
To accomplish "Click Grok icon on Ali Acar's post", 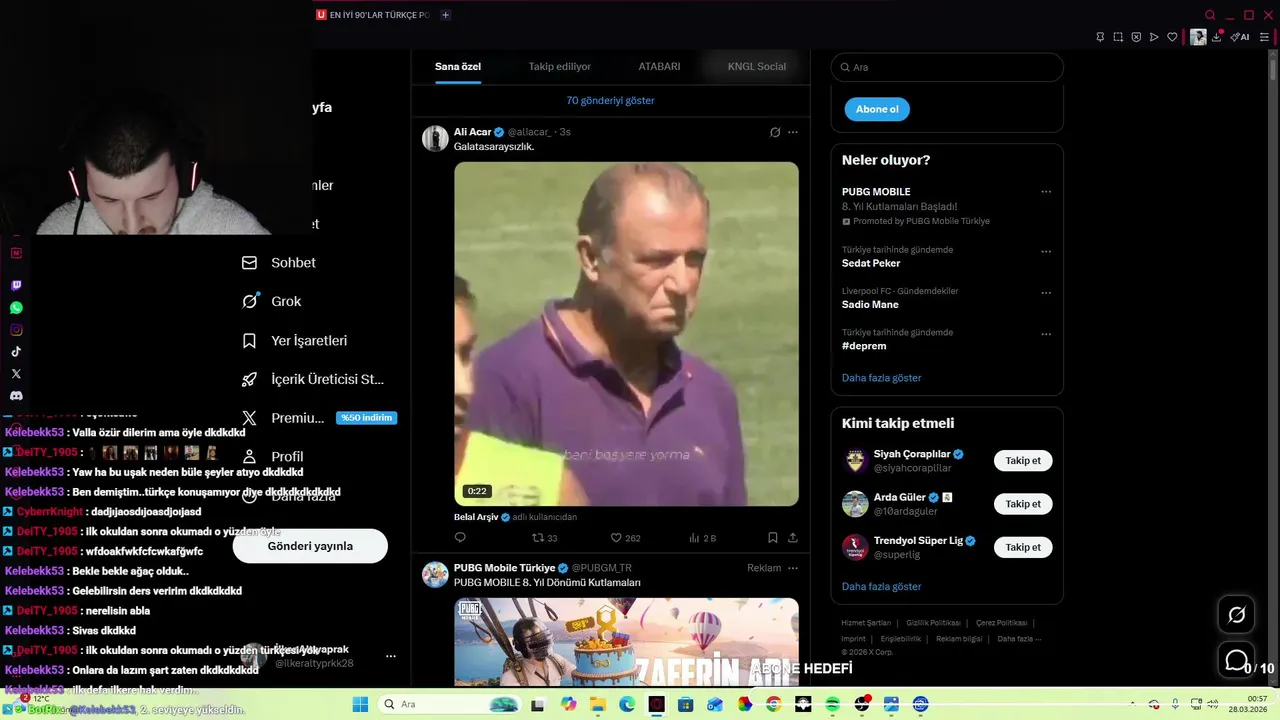I will click(775, 132).
